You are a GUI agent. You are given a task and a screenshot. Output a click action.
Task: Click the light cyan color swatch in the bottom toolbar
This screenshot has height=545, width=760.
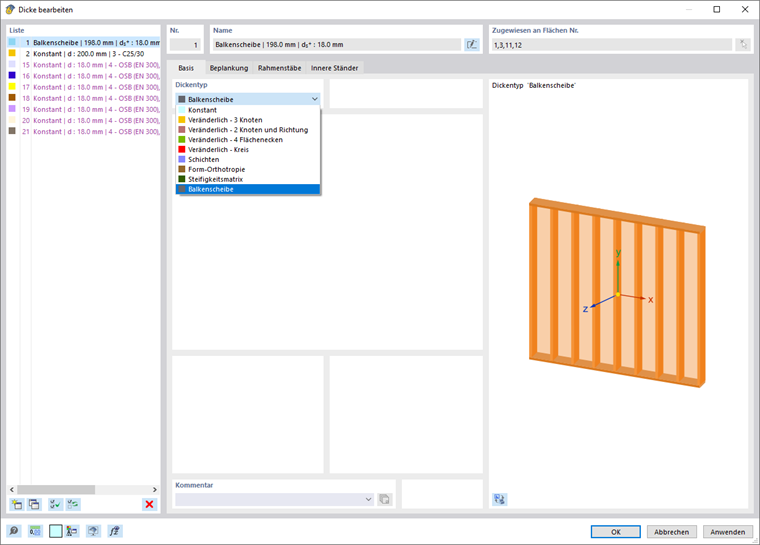[x=56, y=531]
